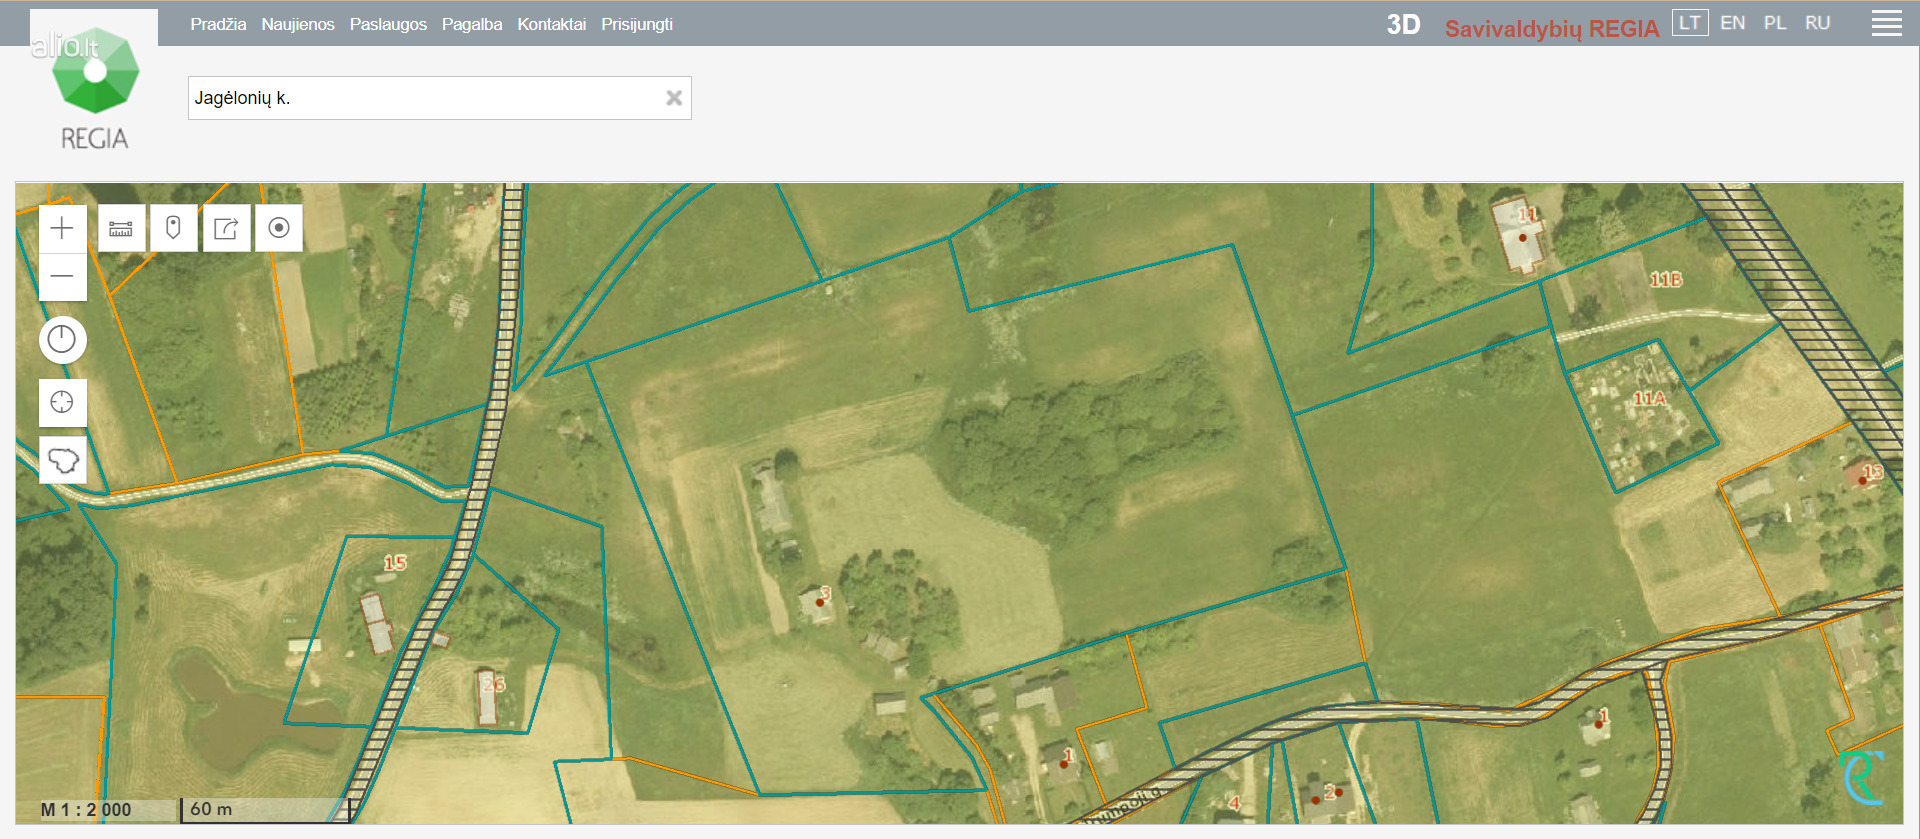
Task: Open the Naujienos menu item
Action: pos(298,24)
